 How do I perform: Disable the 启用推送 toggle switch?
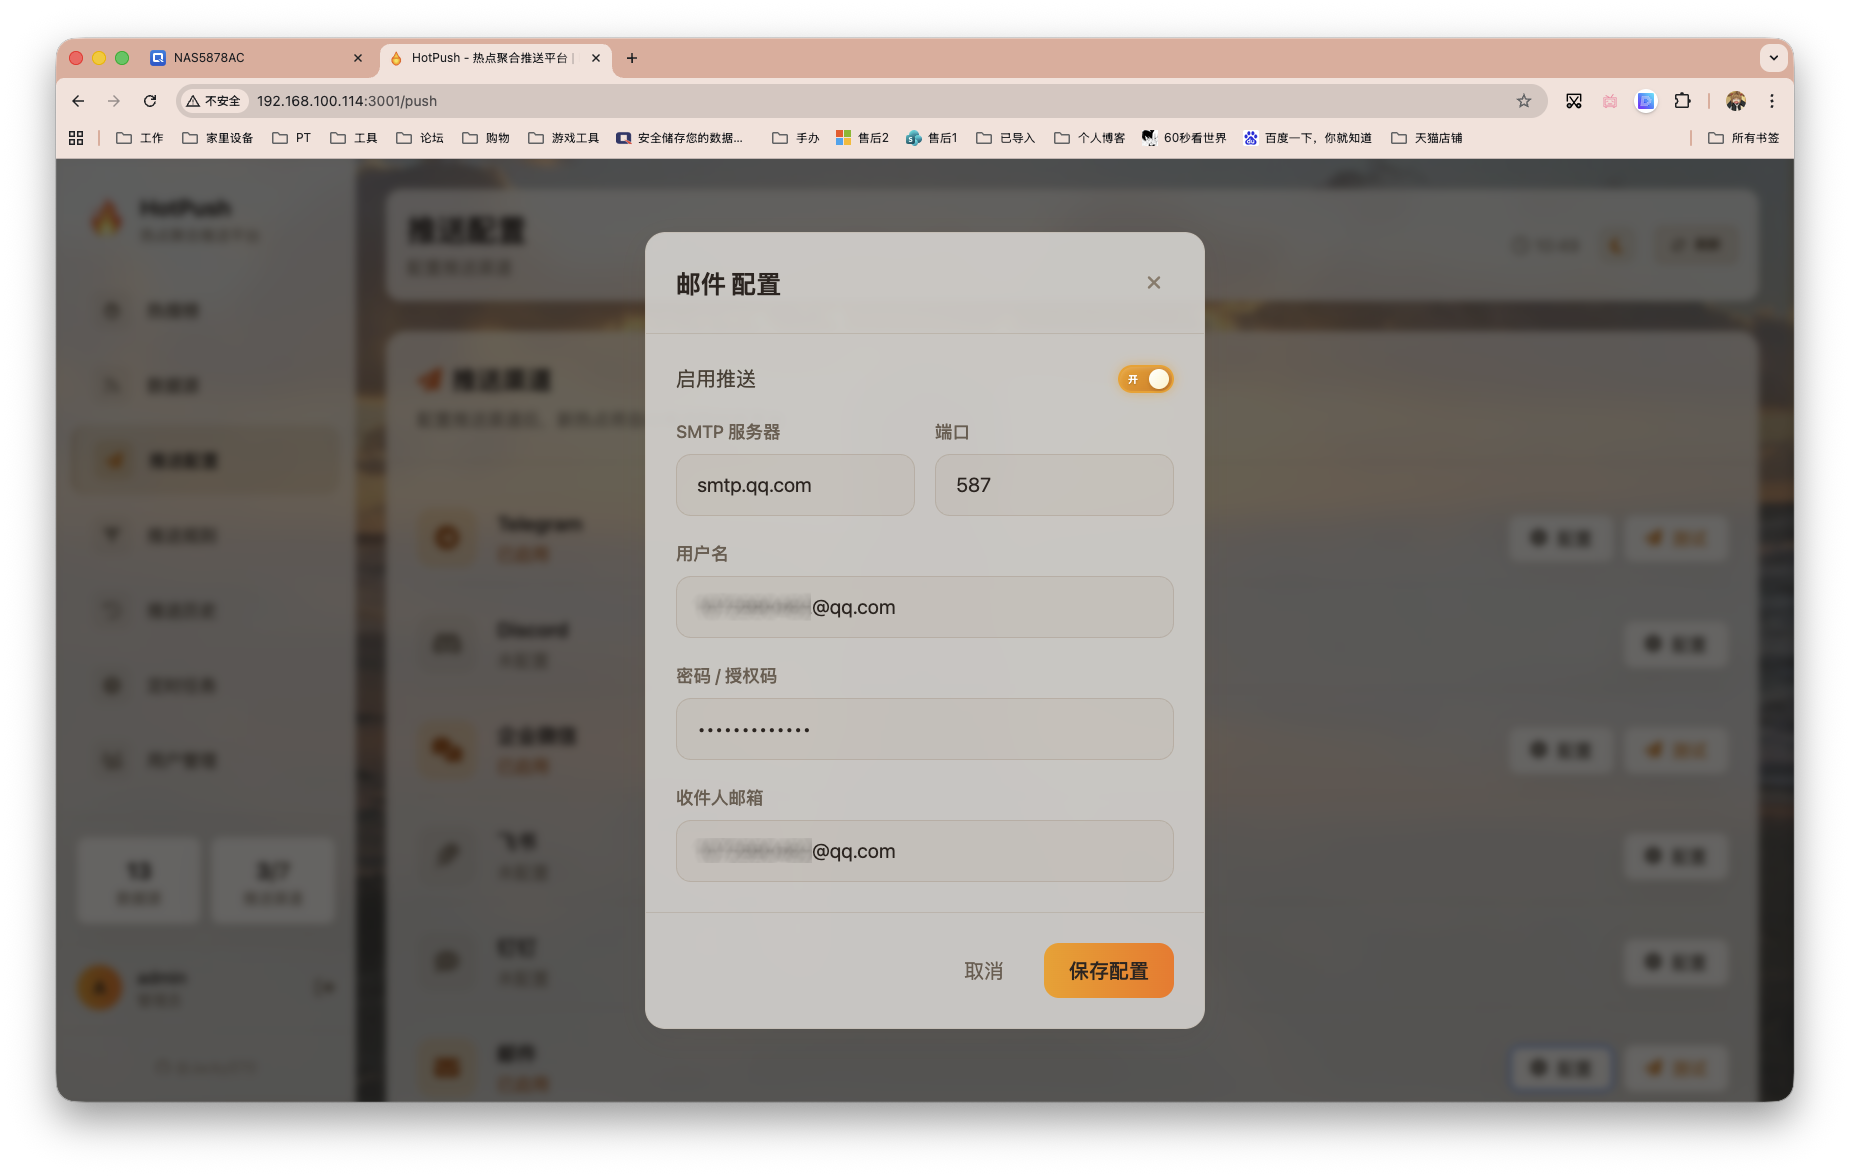[x=1146, y=379]
